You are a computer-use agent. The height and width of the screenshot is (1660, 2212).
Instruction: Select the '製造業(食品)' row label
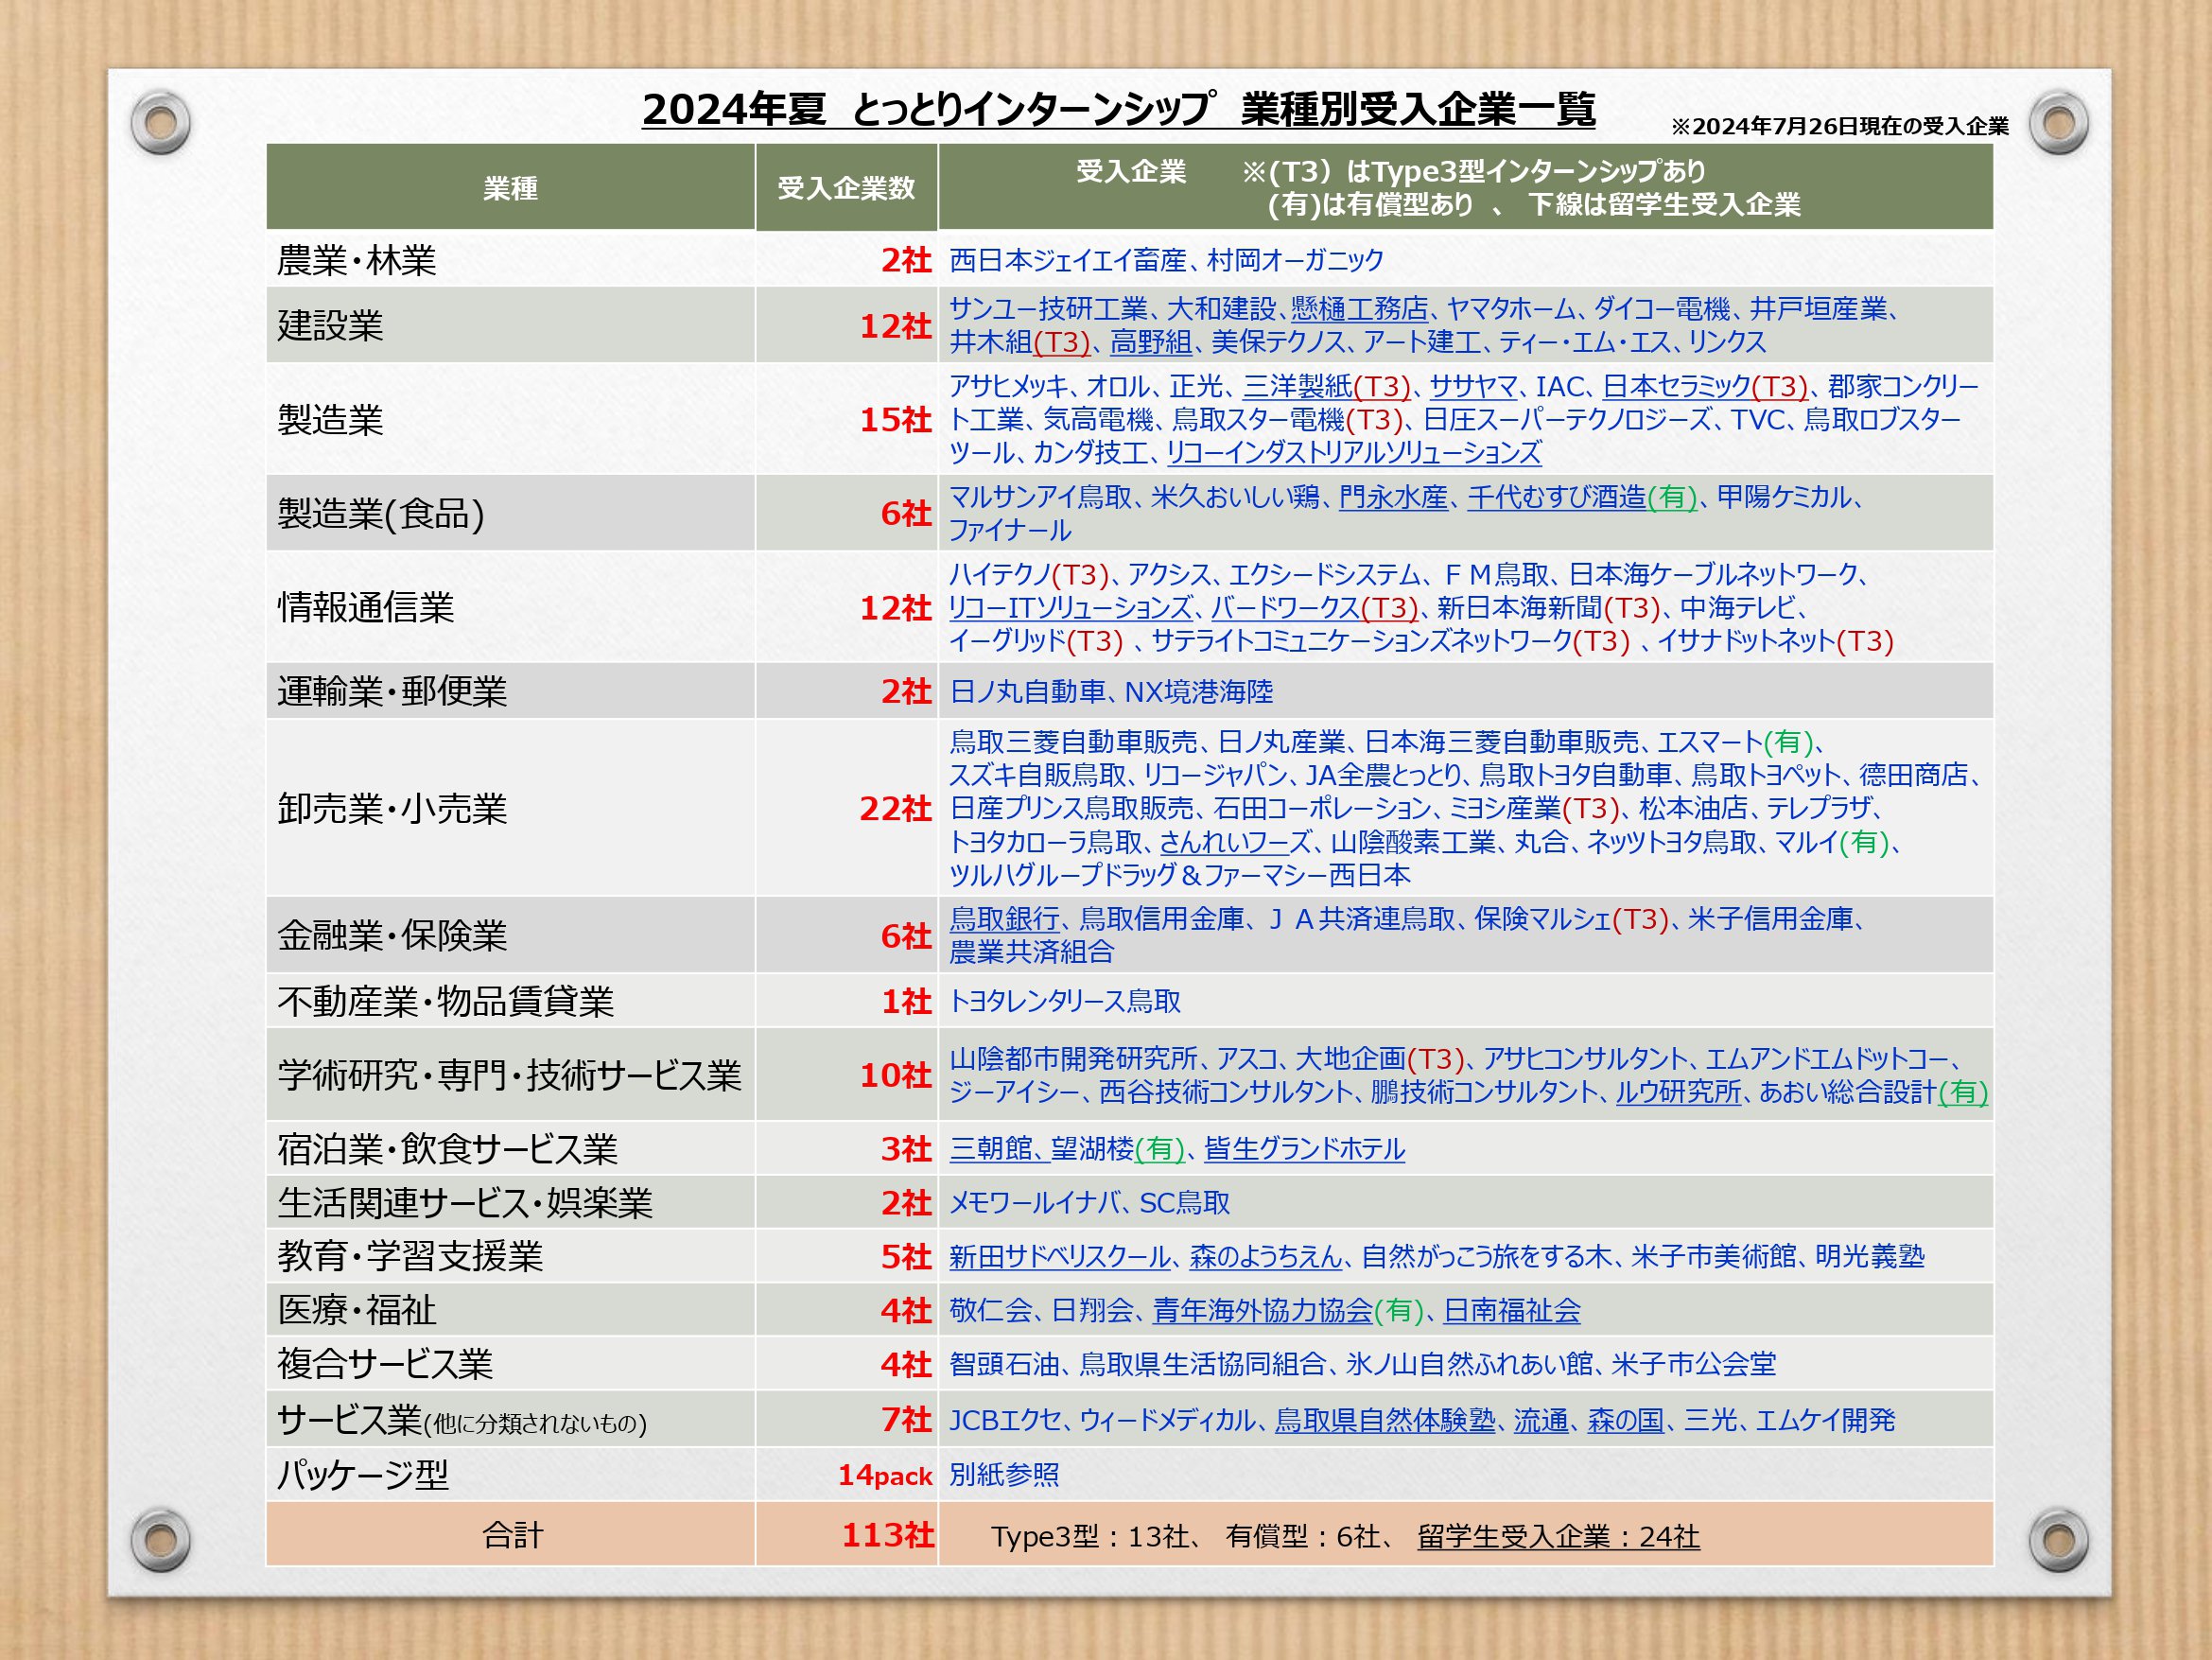(381, 513)
